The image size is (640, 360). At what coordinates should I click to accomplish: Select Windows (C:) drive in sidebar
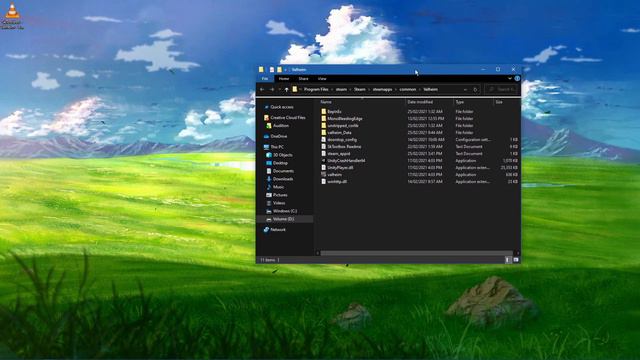(x=285, y=211)
